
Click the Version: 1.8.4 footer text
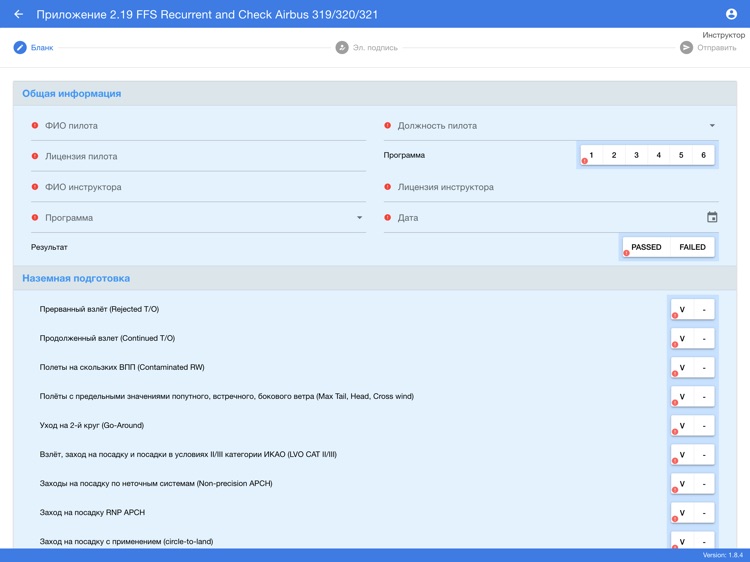(723, 555)
